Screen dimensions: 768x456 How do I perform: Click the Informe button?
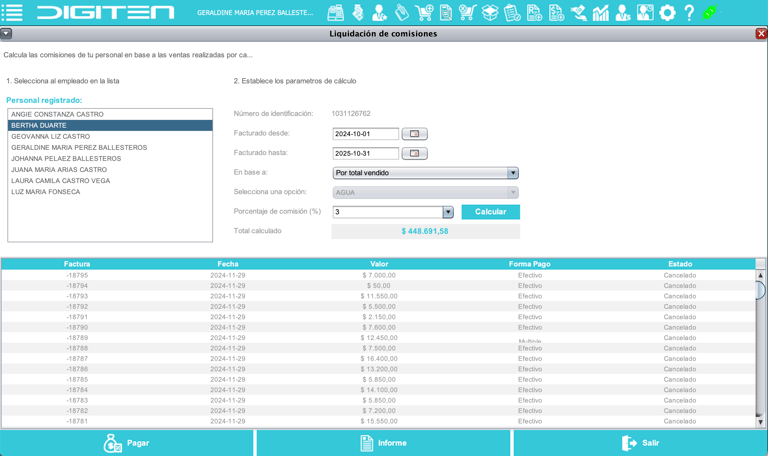[x=384, y=443]
